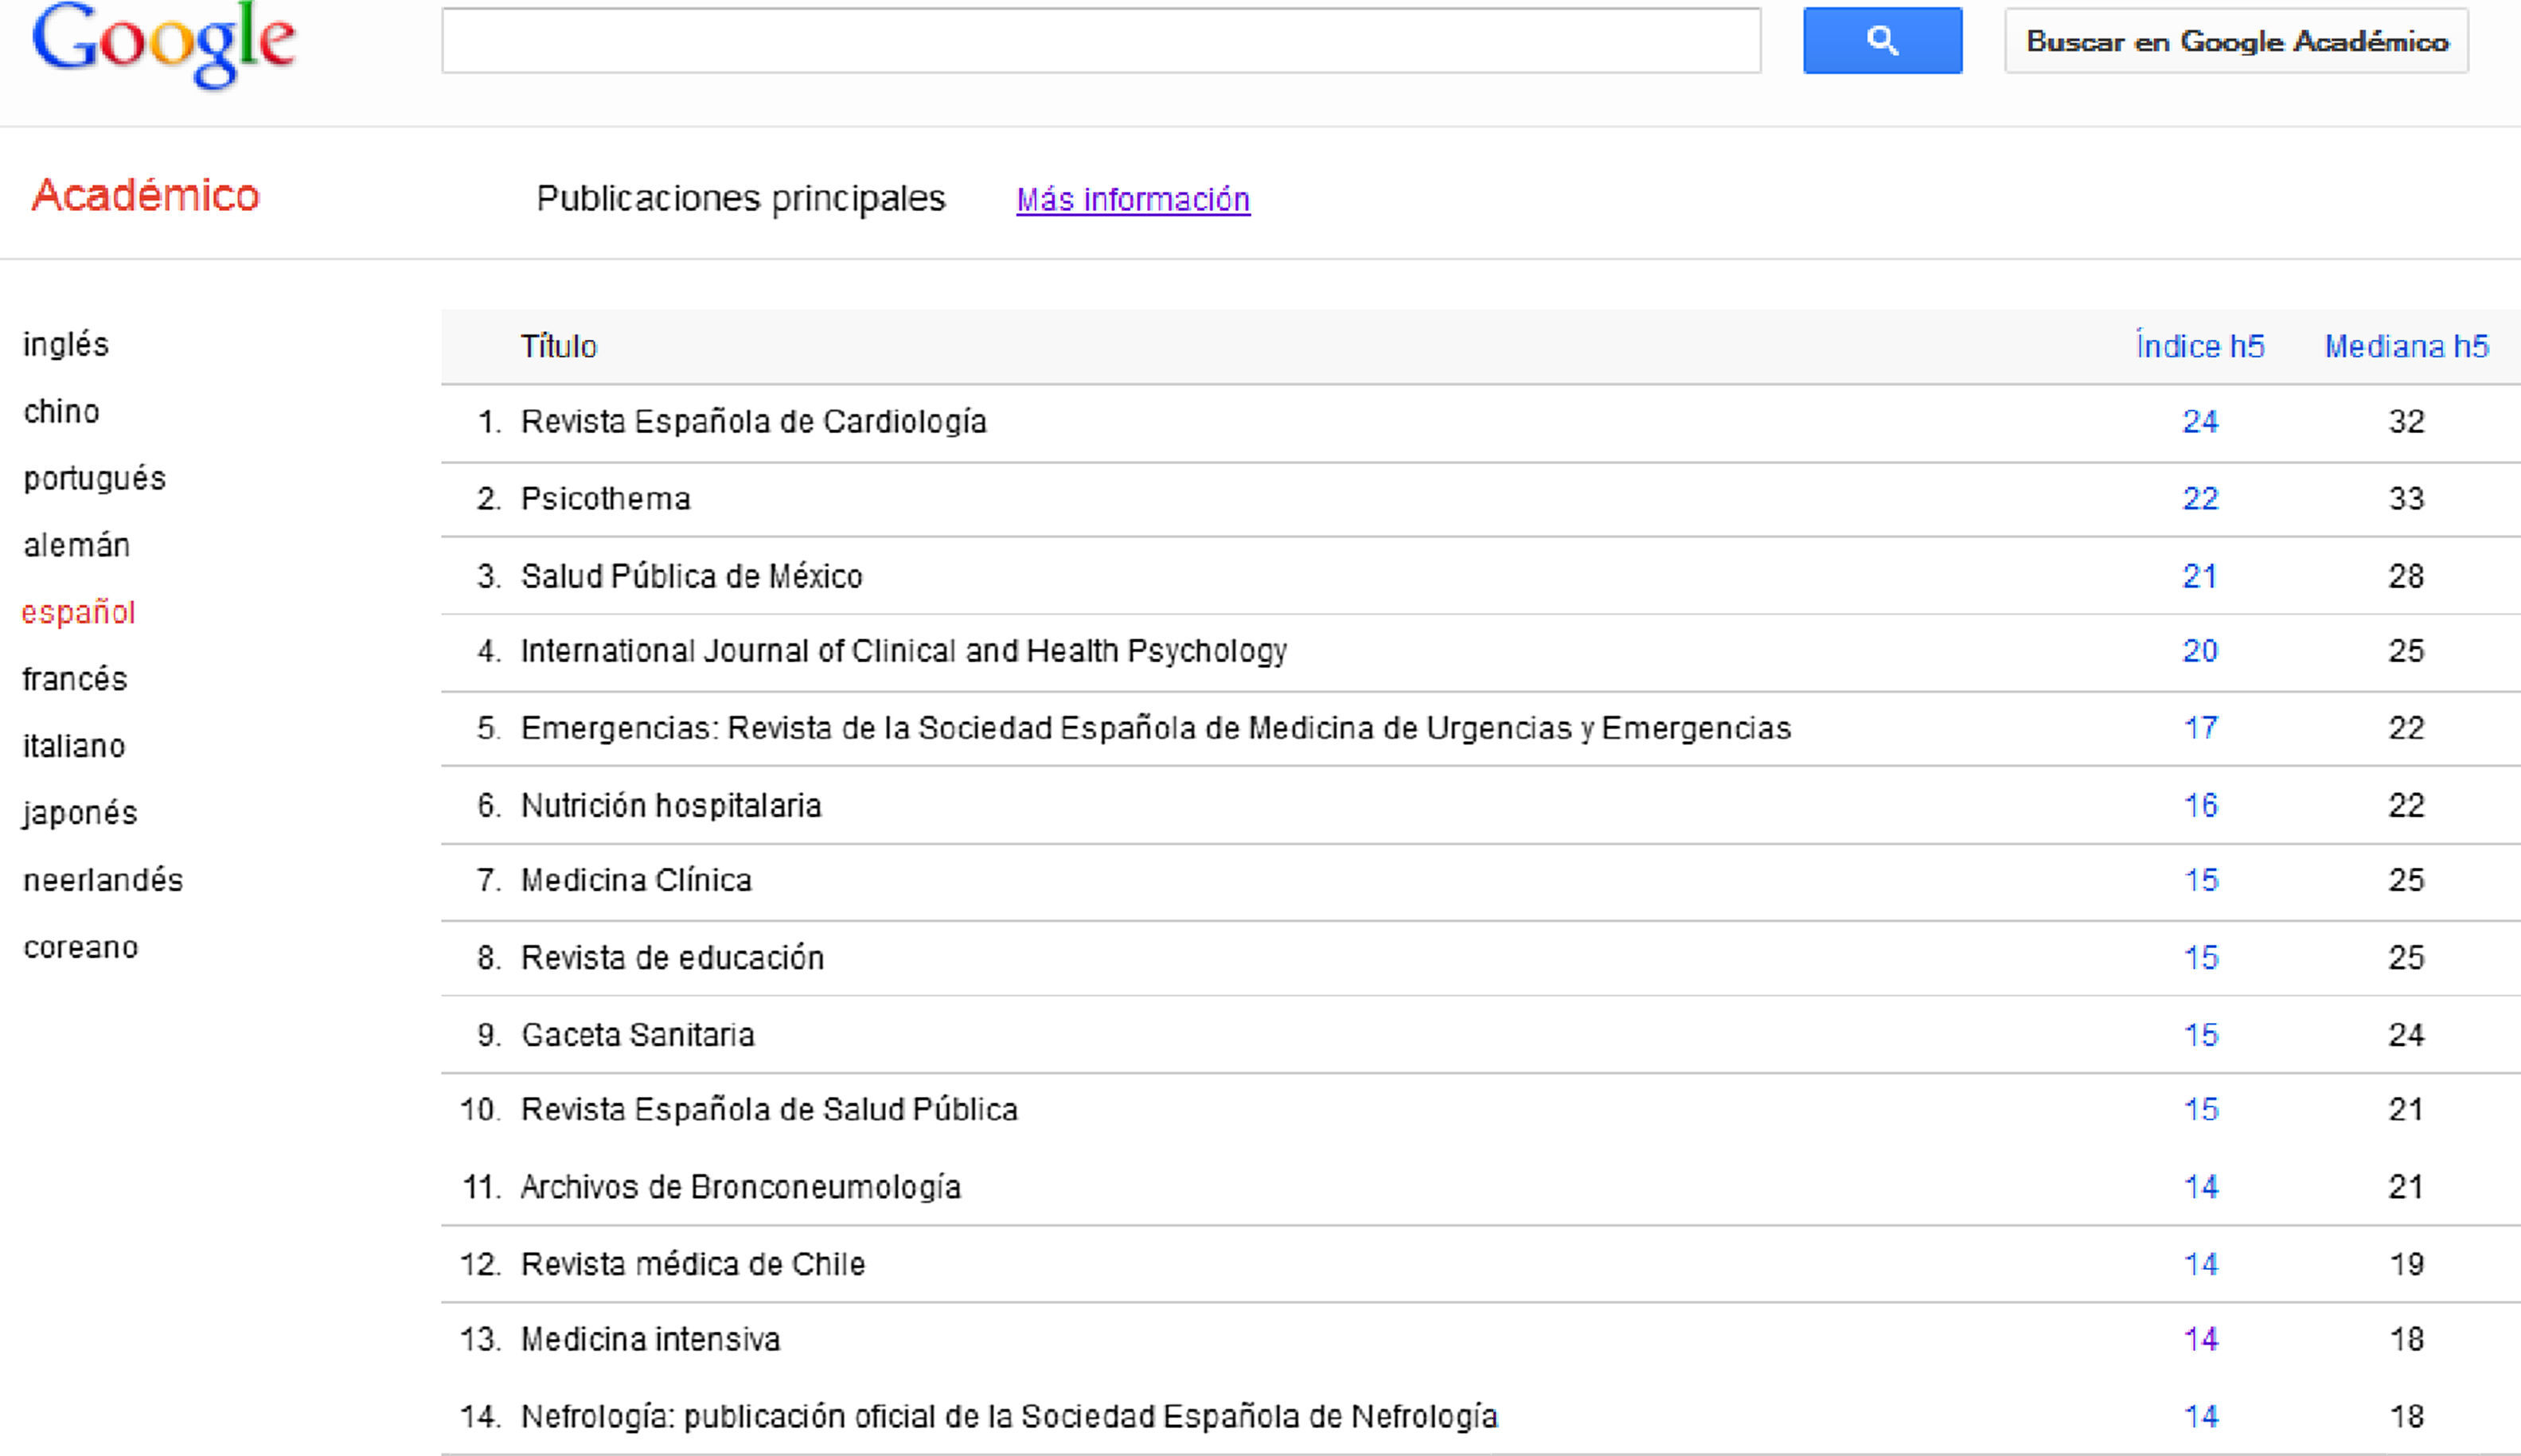Choose coreano from the language sidebar
This screenshot has width=2521, height=1456.
point(81,947)
